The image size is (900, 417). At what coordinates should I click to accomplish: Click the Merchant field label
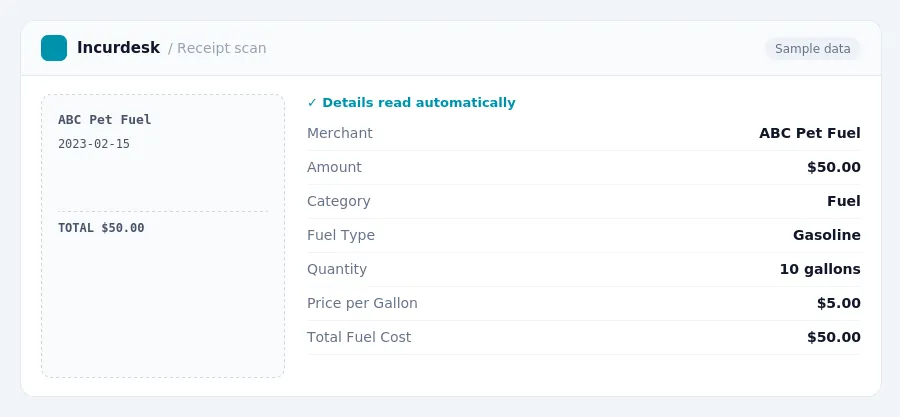click(x=340, y=133)
